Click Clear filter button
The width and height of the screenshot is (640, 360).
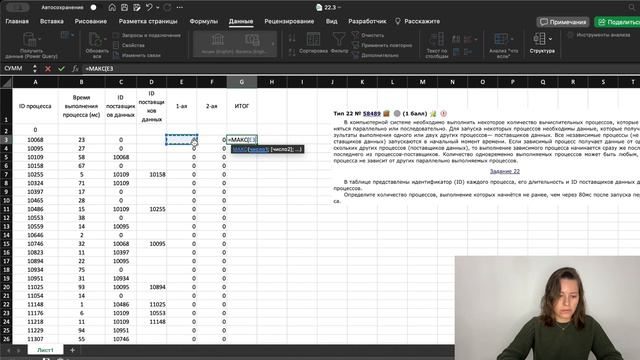[368, 35]
